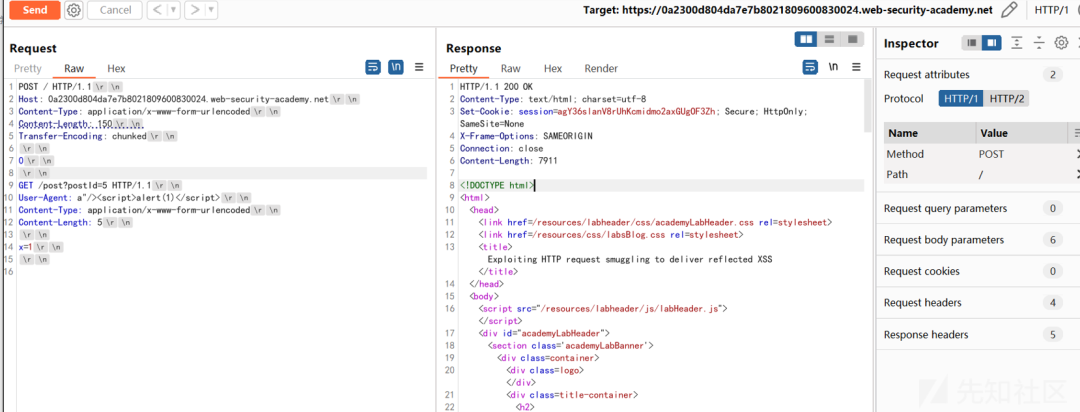Toggle non-printable characters in Request panel

coord(396,67)
